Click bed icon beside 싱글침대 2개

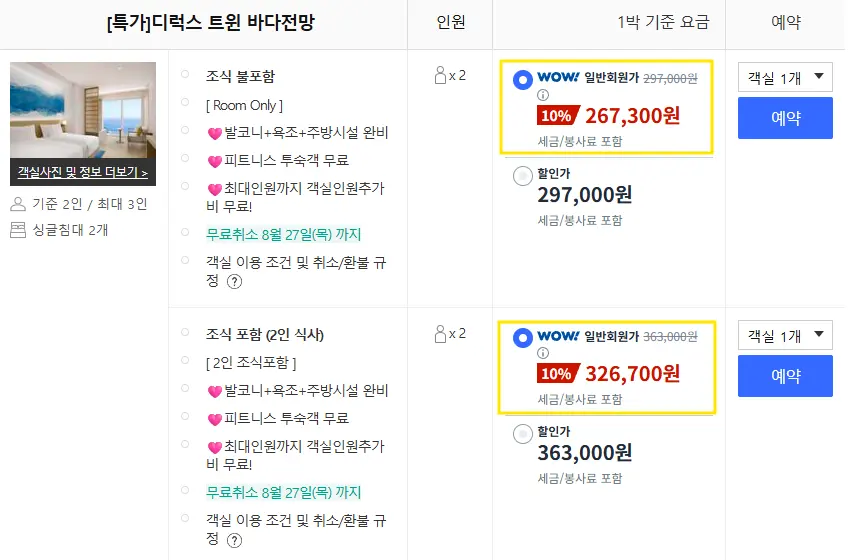point(18,230)
